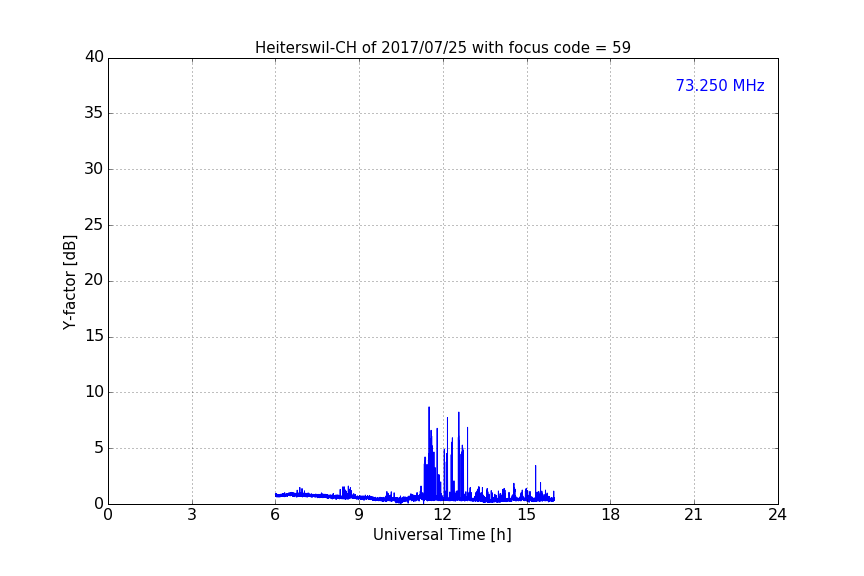Screen dimensions: 864x576
Task: Click the y-axis tick label '35'
Action: coord(94,113)
